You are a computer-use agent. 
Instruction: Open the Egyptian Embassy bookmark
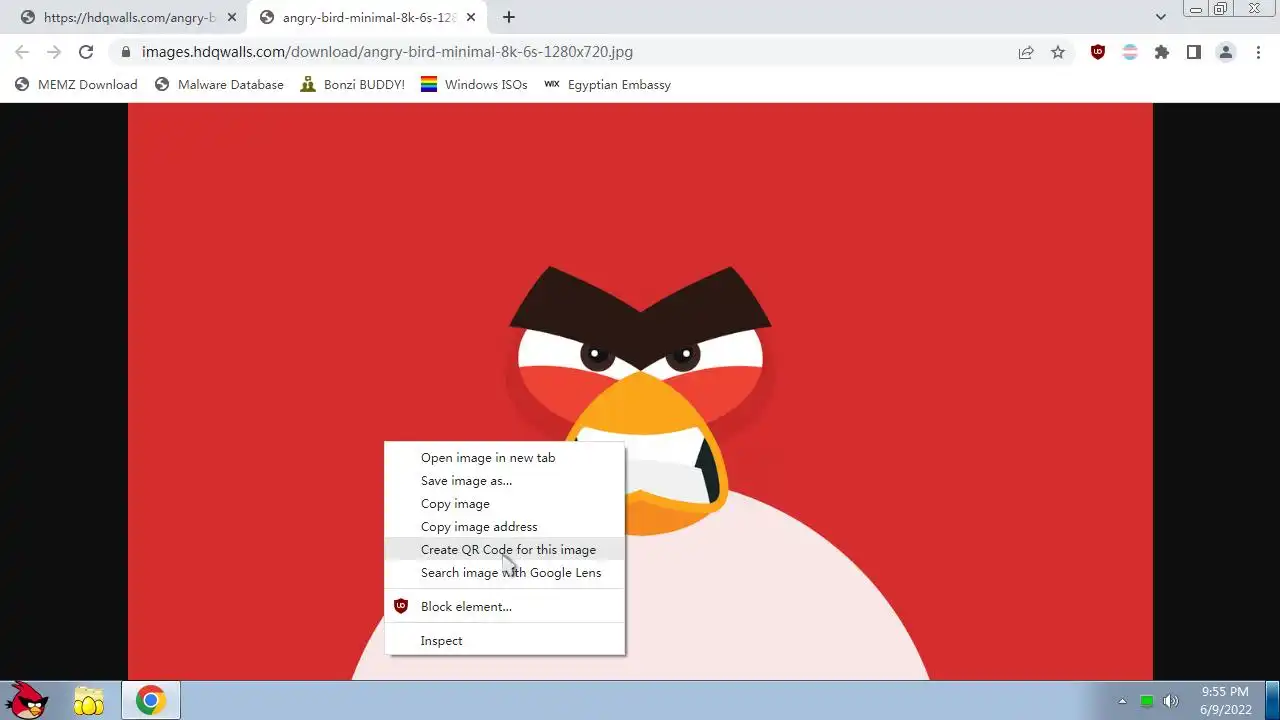[x=607, y=85]
